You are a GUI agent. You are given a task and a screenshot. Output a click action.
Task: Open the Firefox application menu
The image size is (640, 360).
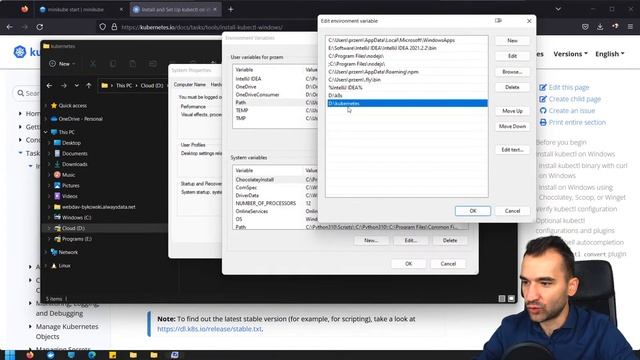coord(631,27)
